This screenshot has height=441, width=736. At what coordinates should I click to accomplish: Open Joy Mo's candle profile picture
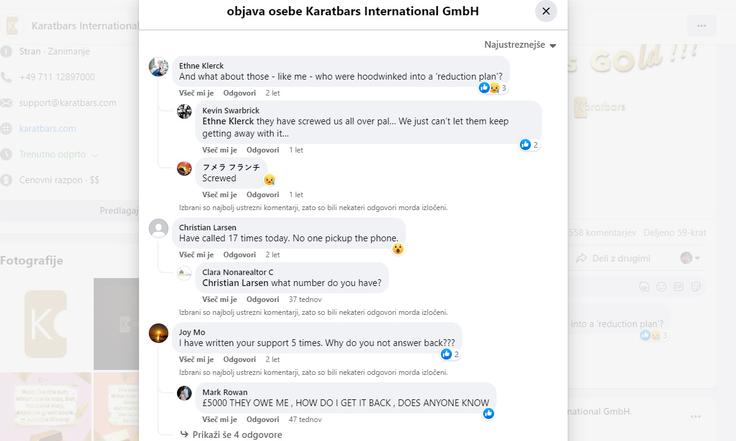pyautogui.click(x=159, y=333)
